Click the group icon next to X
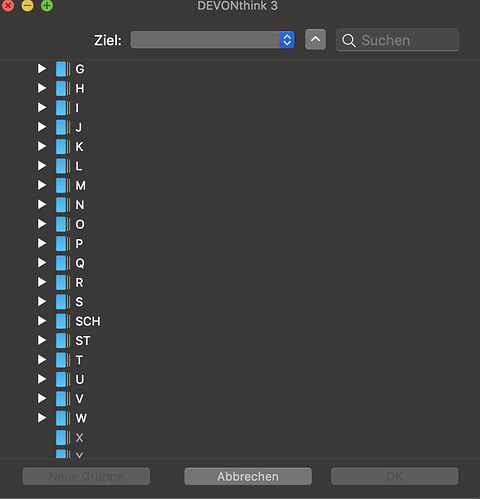Viewport: 480px width, 499px height. click(x=63, y=437)
